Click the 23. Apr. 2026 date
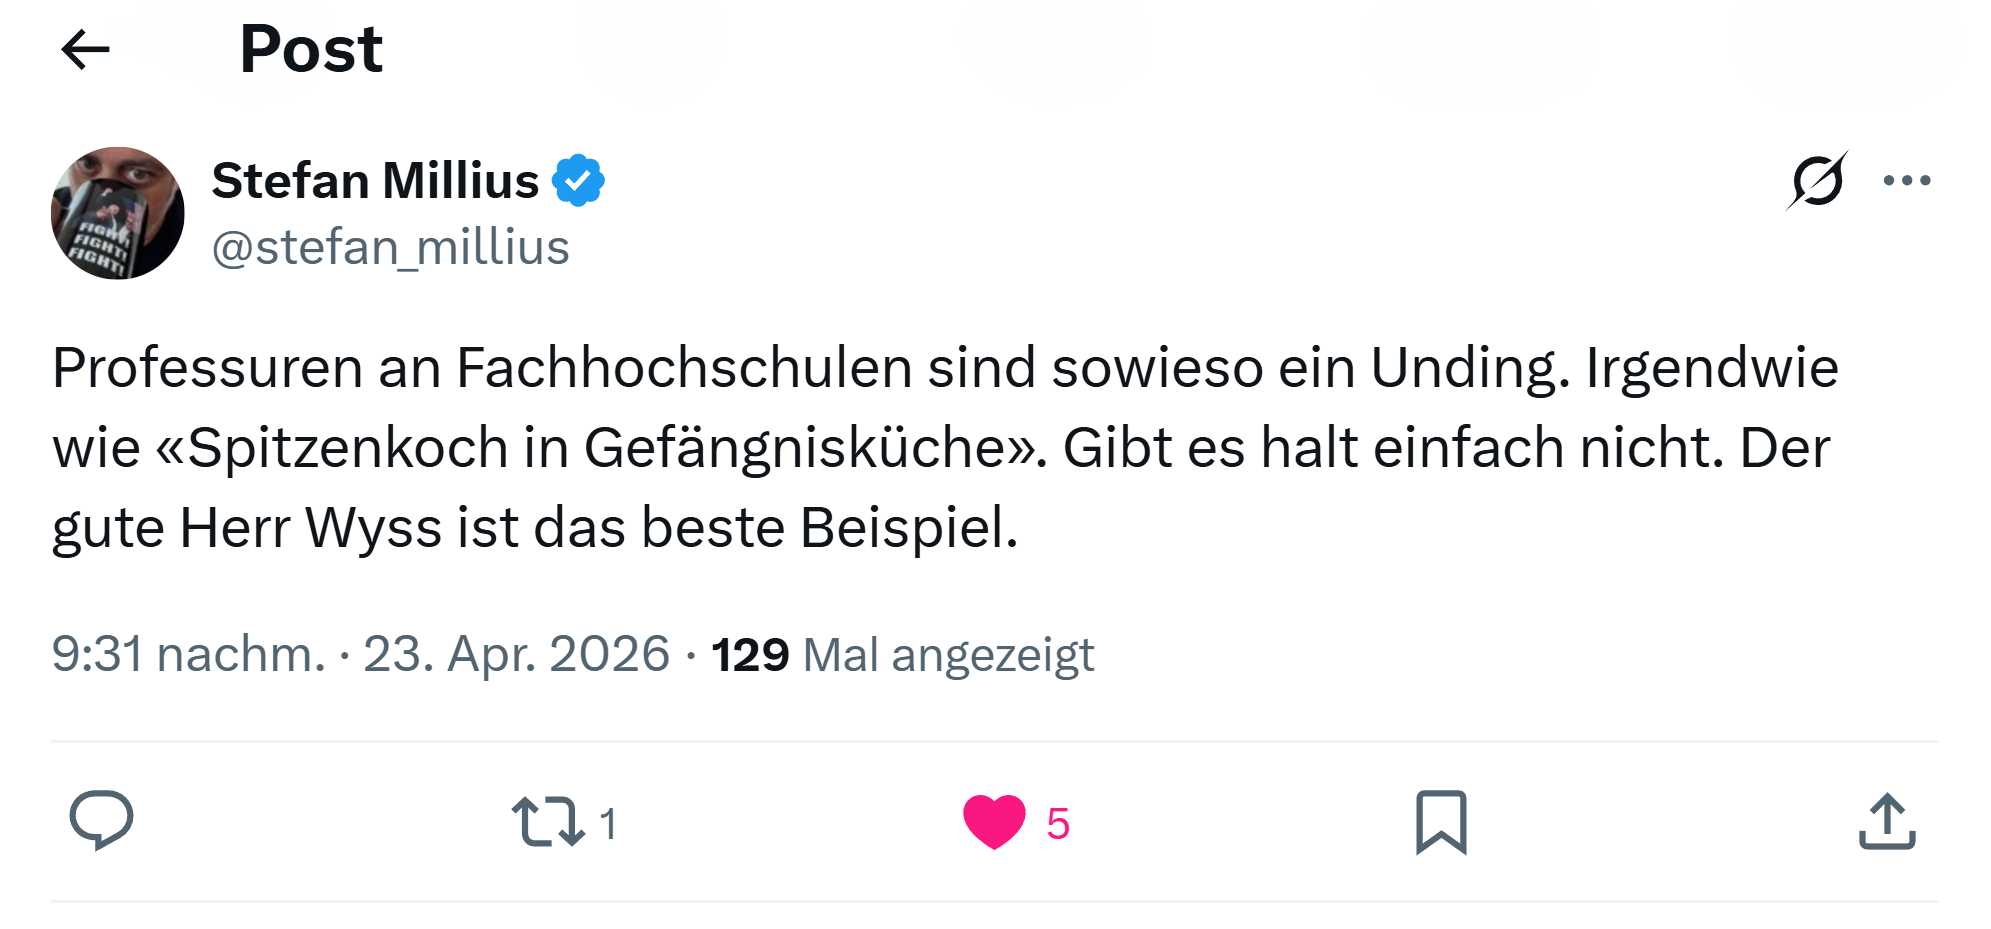The image size is (1991, 929). (x=516, y=655)
